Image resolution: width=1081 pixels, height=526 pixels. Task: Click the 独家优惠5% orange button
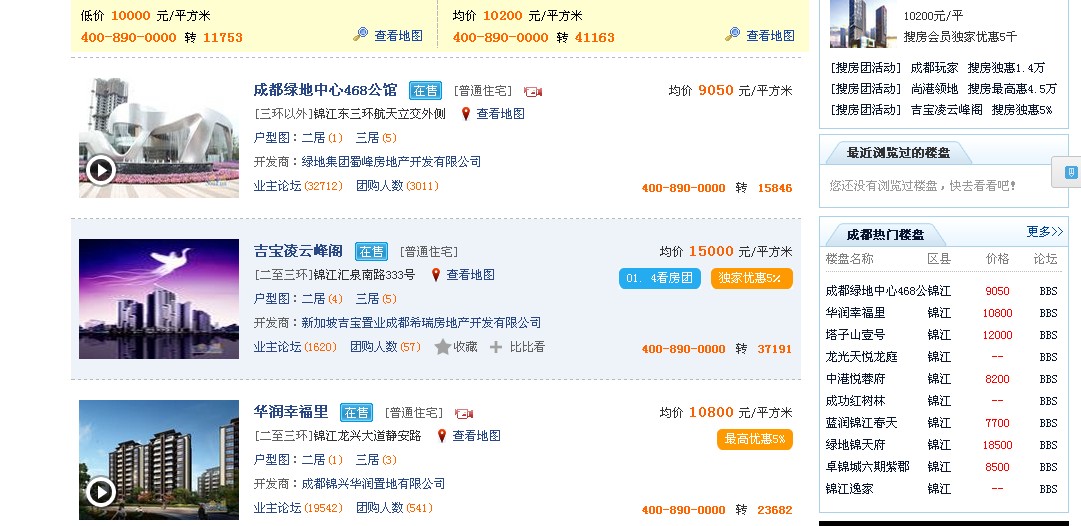pos(751,278)
